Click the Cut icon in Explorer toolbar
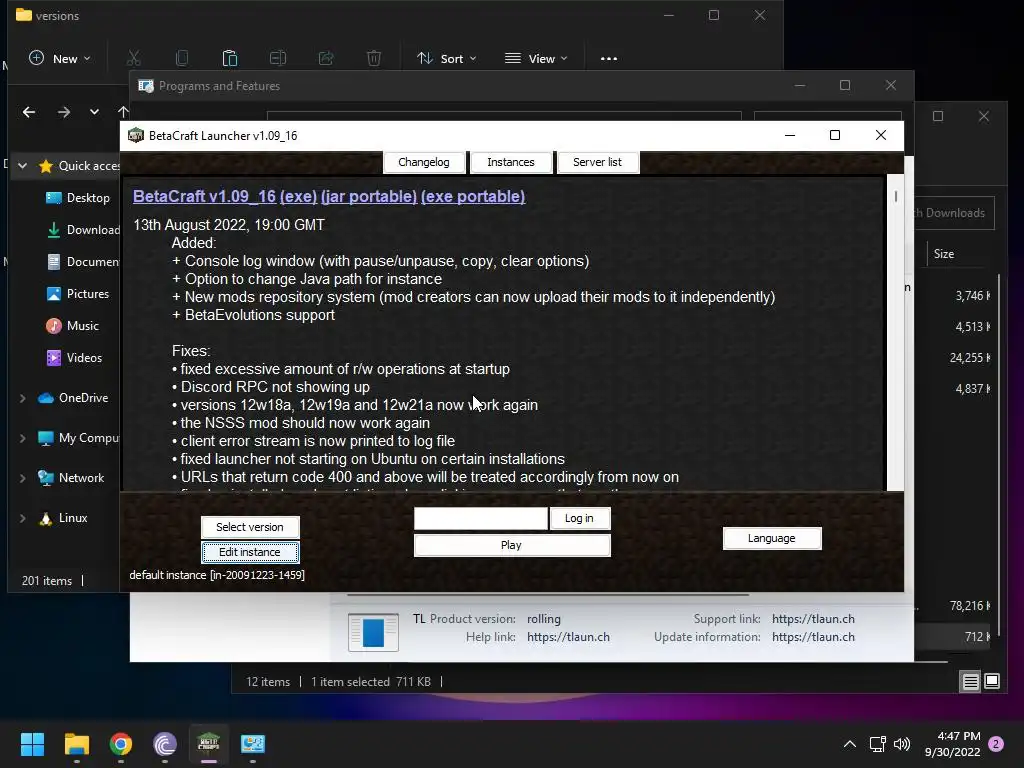 tap(134, 58)
